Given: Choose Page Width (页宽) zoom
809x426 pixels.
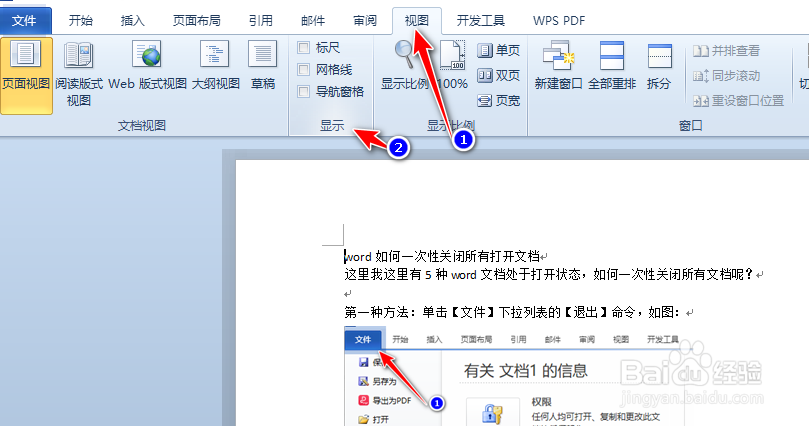Looking at the screenshot, I should [498, 100].
